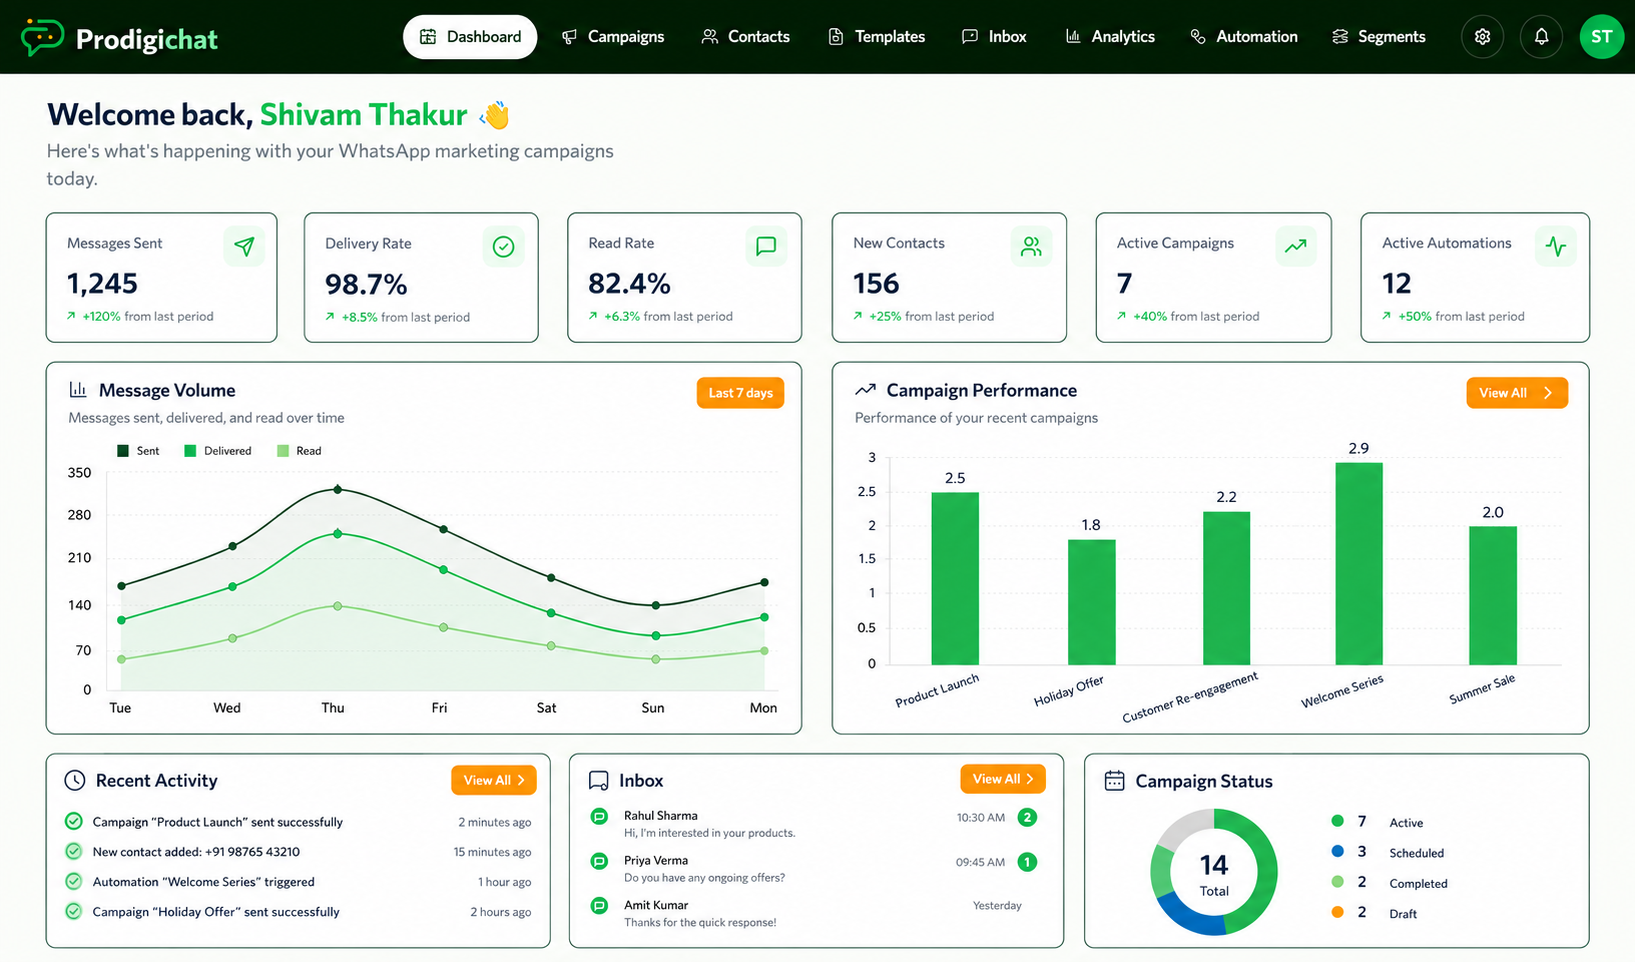1635x962 pixels.
Task: Click the Prodigichat logo icon
Action: tap(42, 37)
